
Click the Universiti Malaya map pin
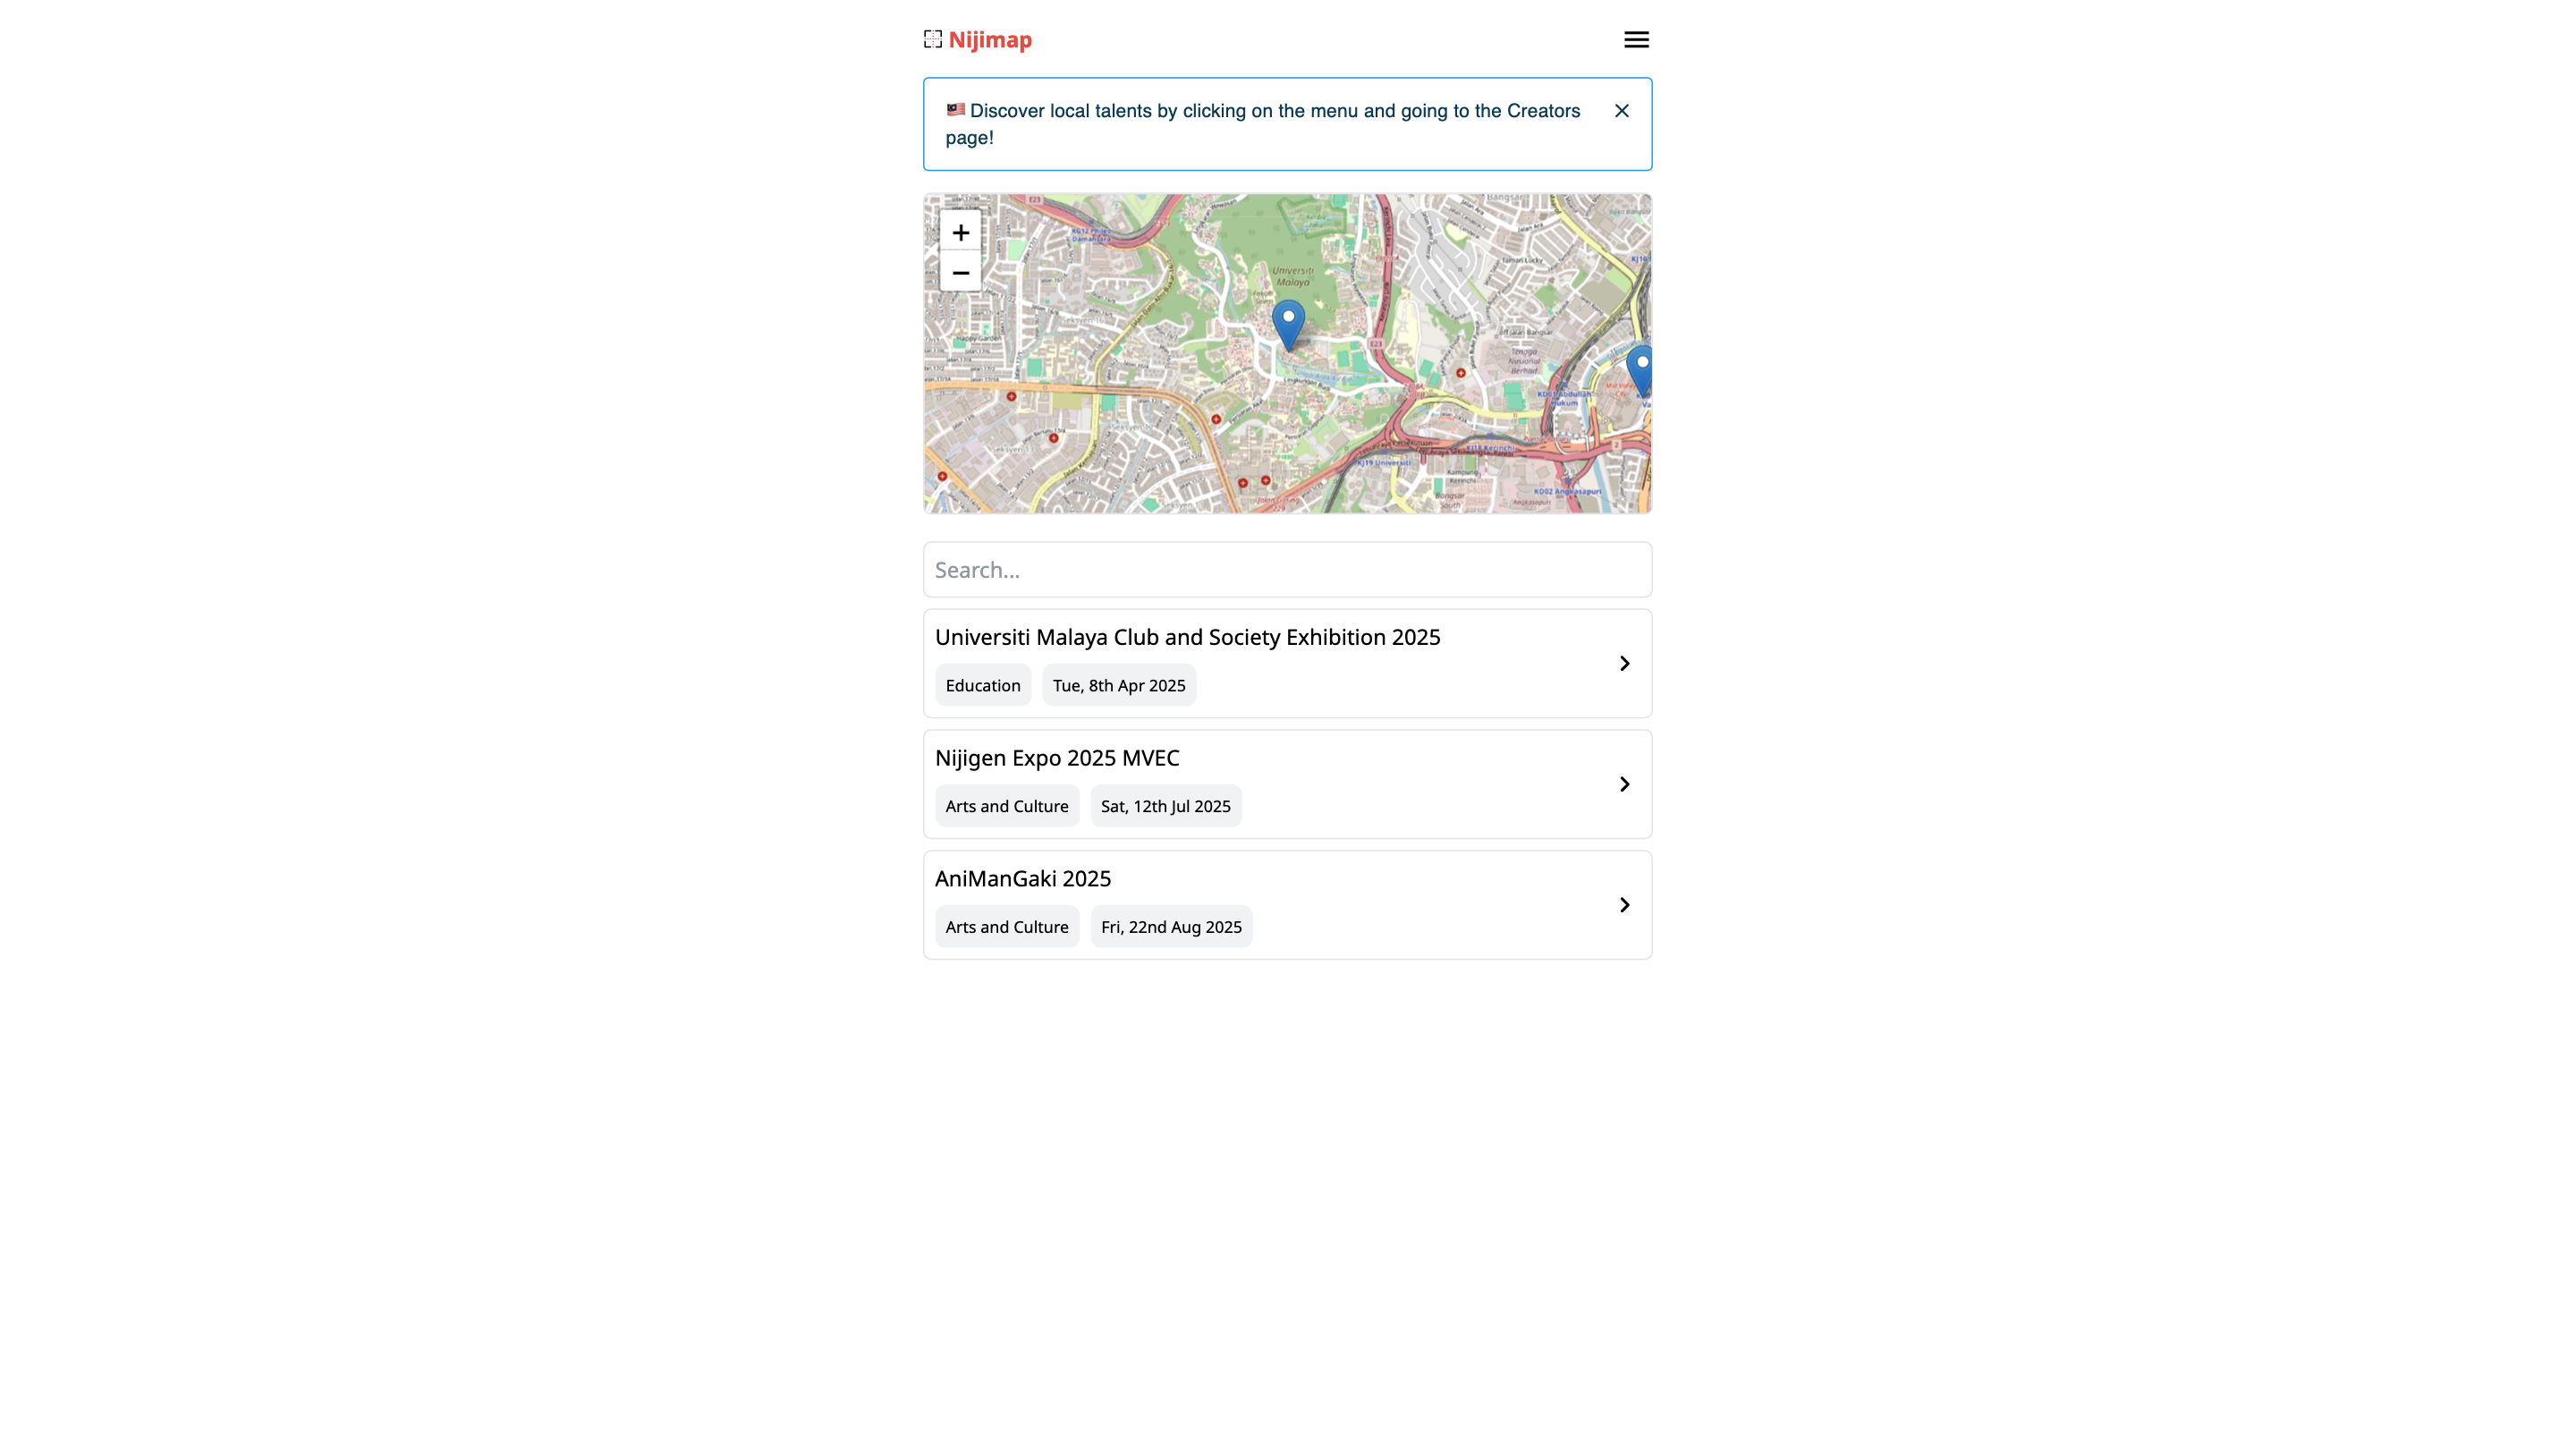pyautogui.click(x=1288, y=323)
